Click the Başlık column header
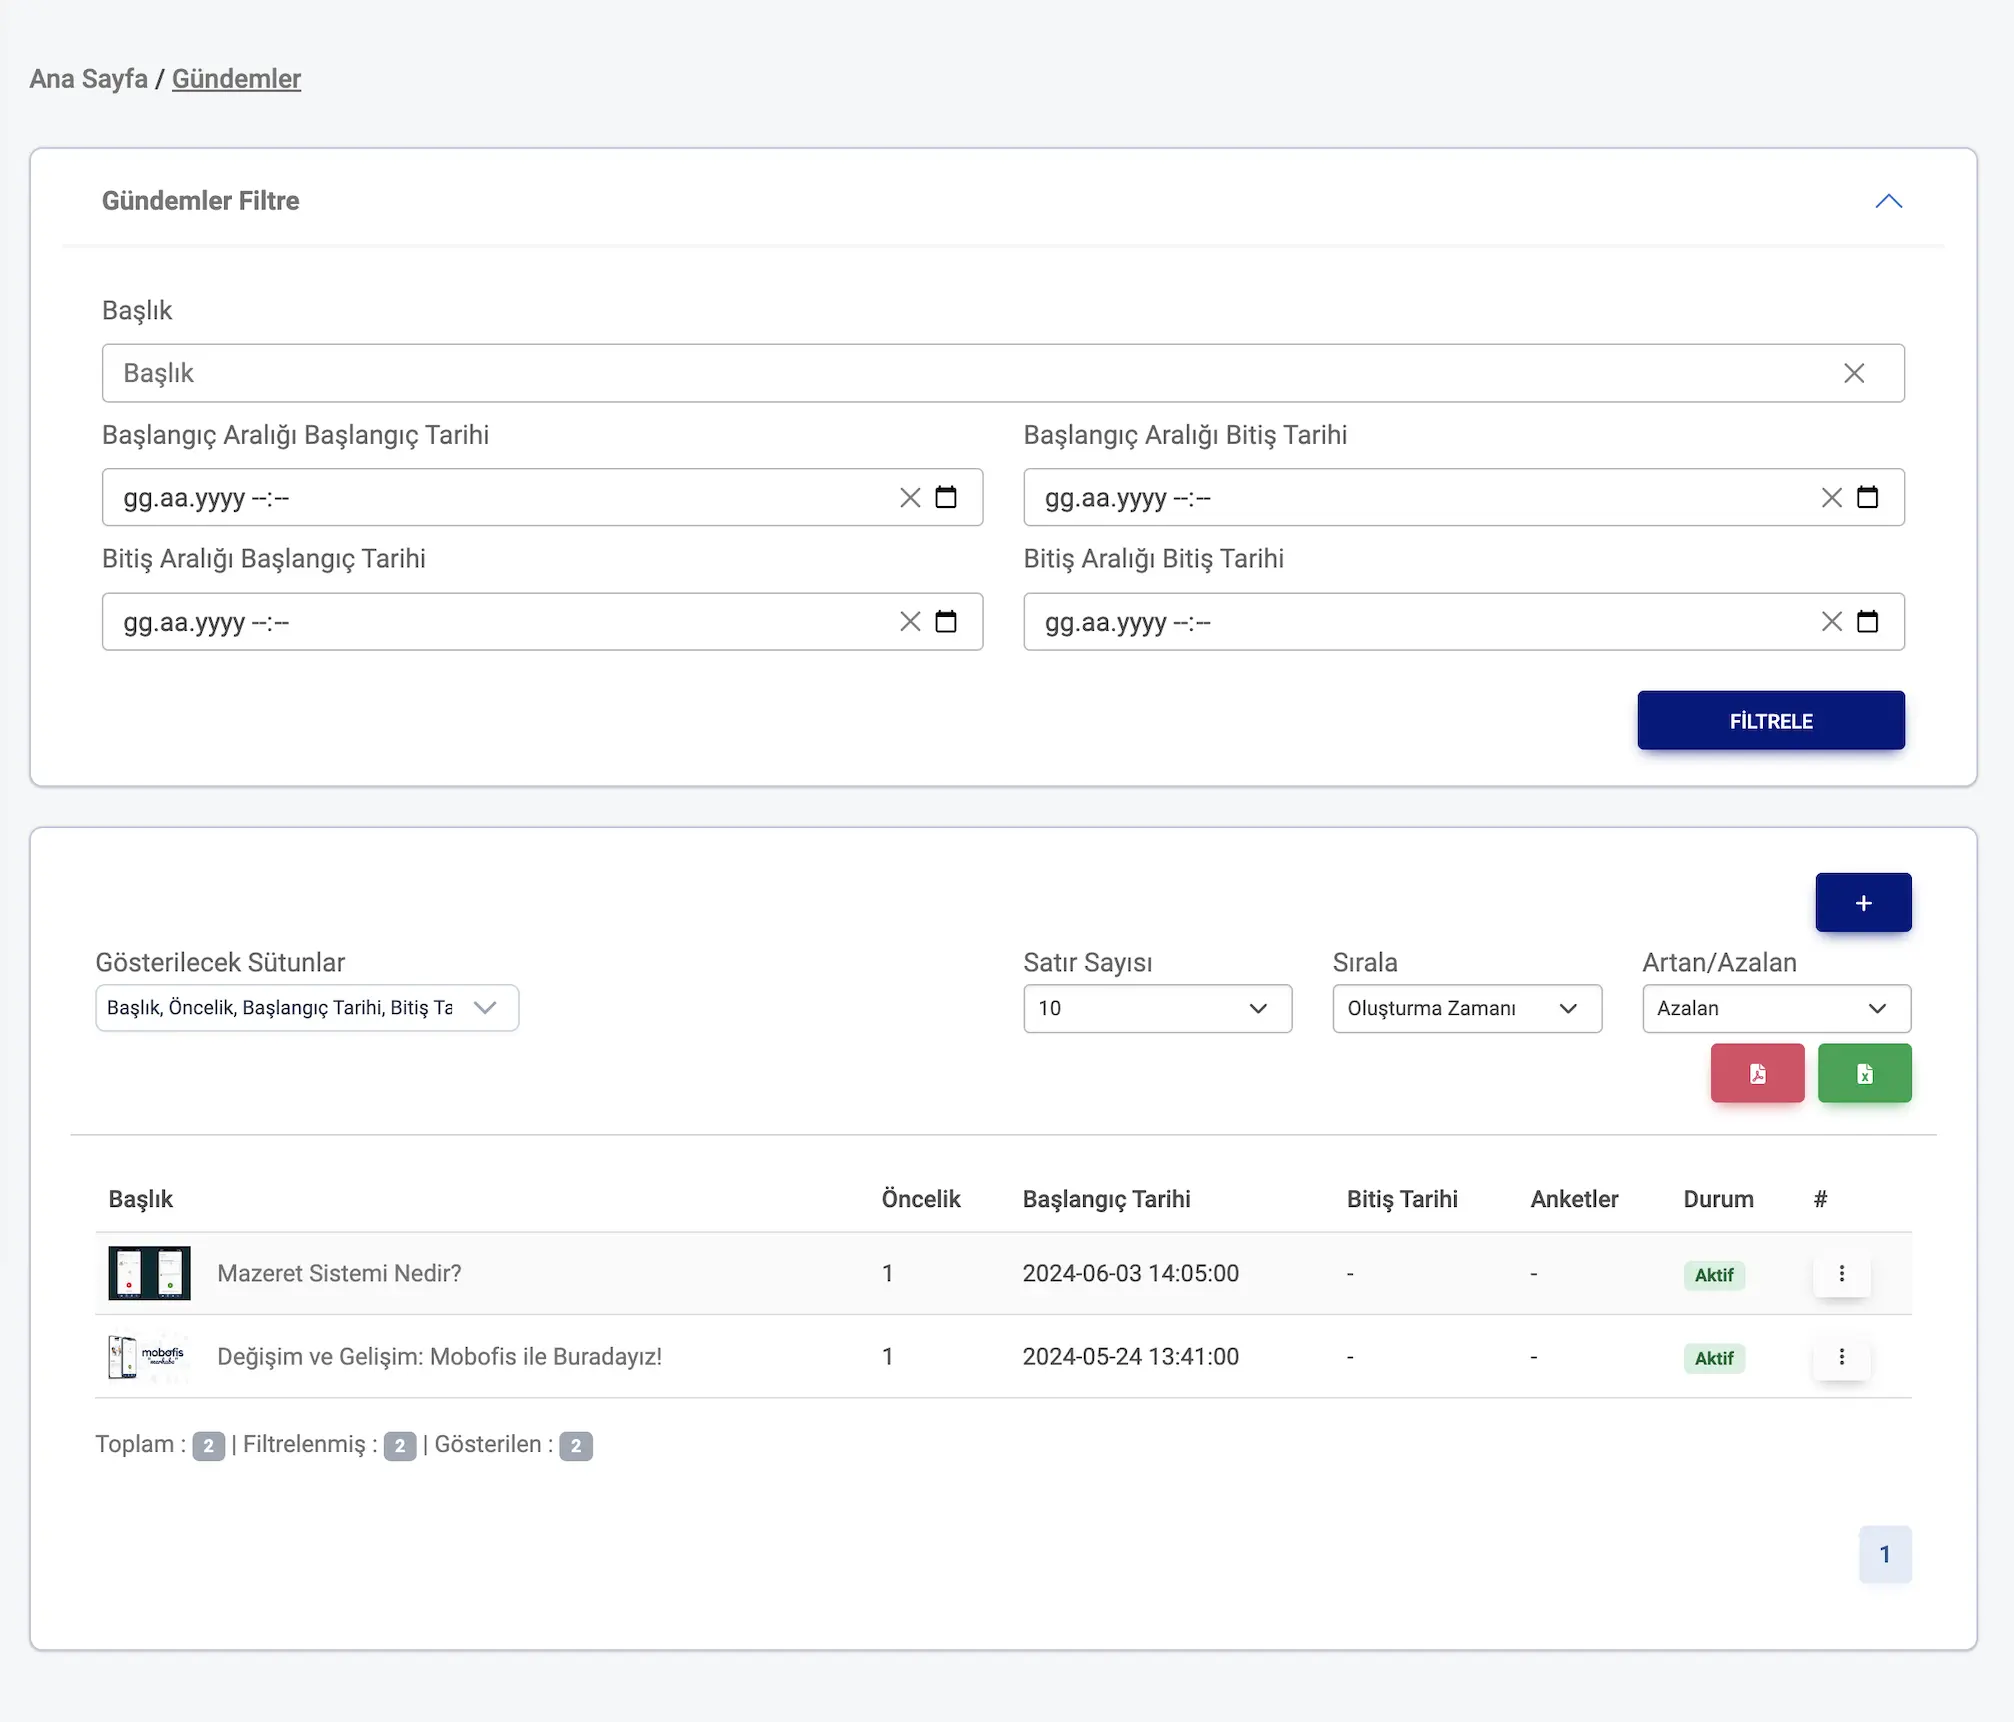 [x=141, y=1199]
